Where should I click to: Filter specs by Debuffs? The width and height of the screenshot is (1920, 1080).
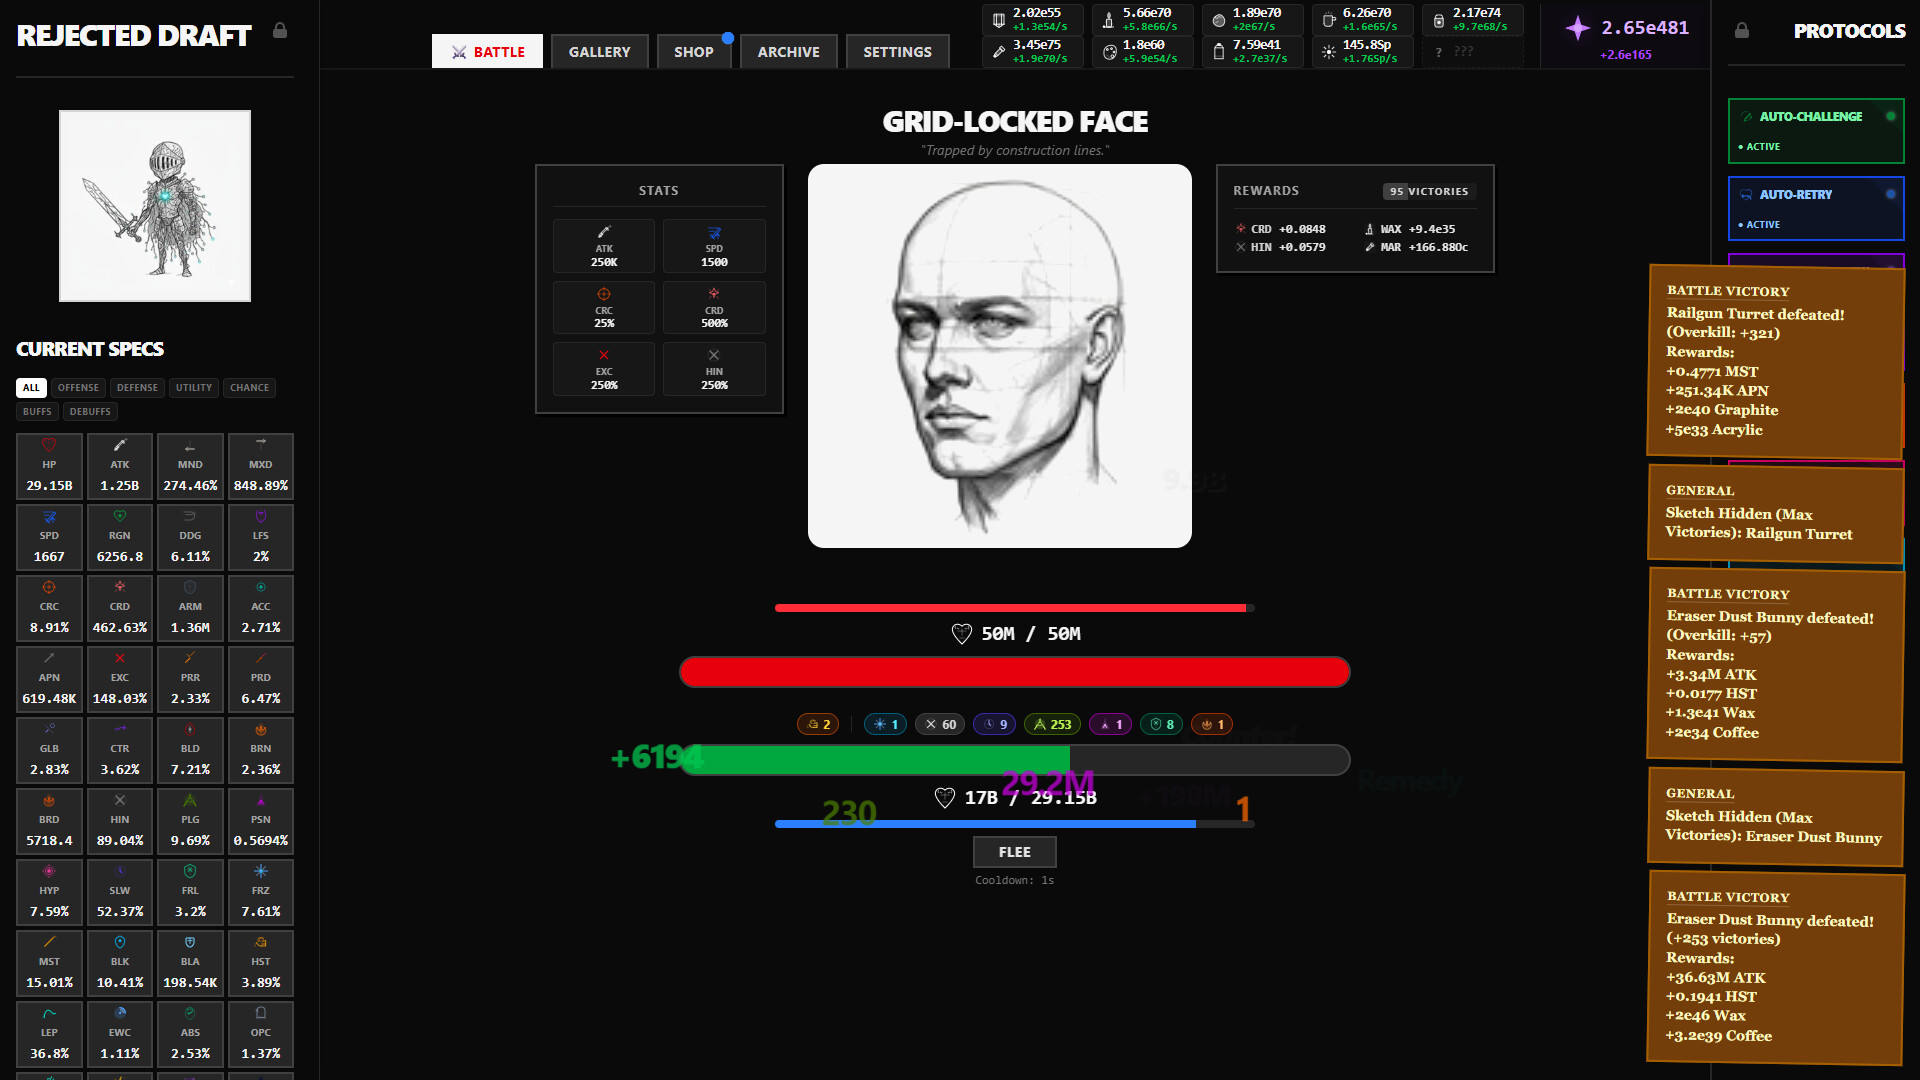pyautogui.click(x=90, y=412)
